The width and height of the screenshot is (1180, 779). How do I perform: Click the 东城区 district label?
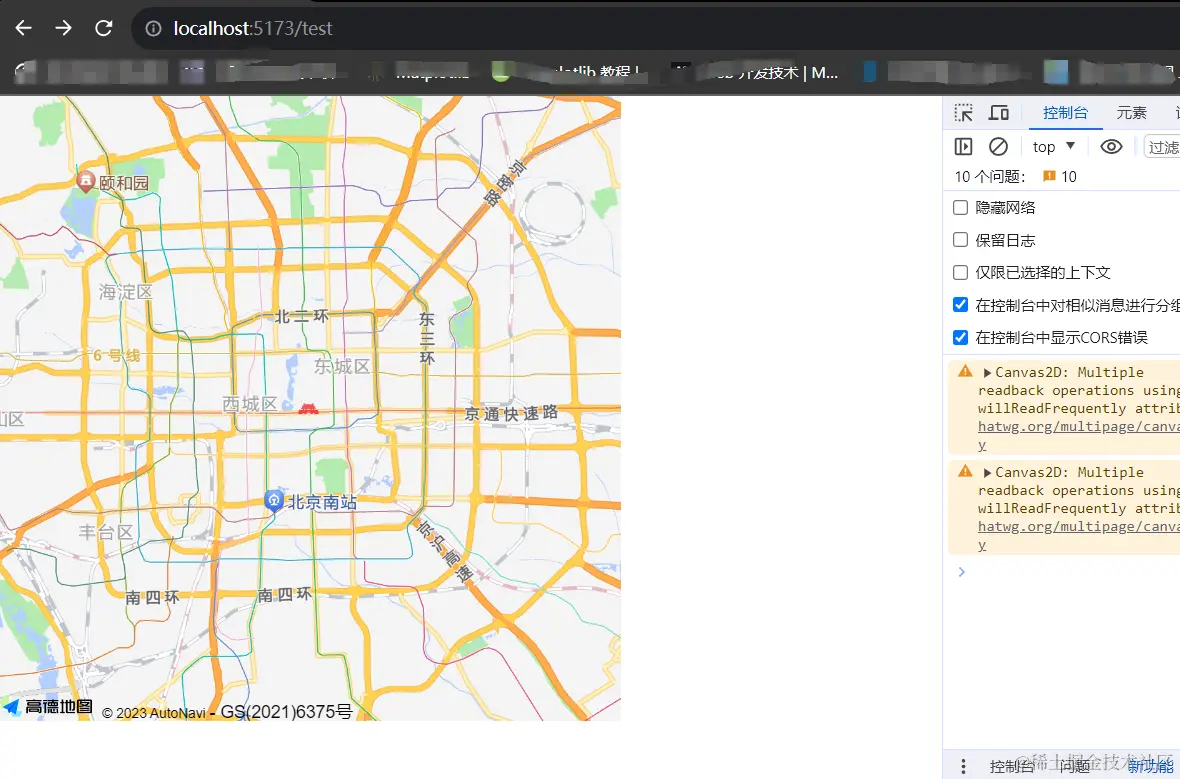342,367
